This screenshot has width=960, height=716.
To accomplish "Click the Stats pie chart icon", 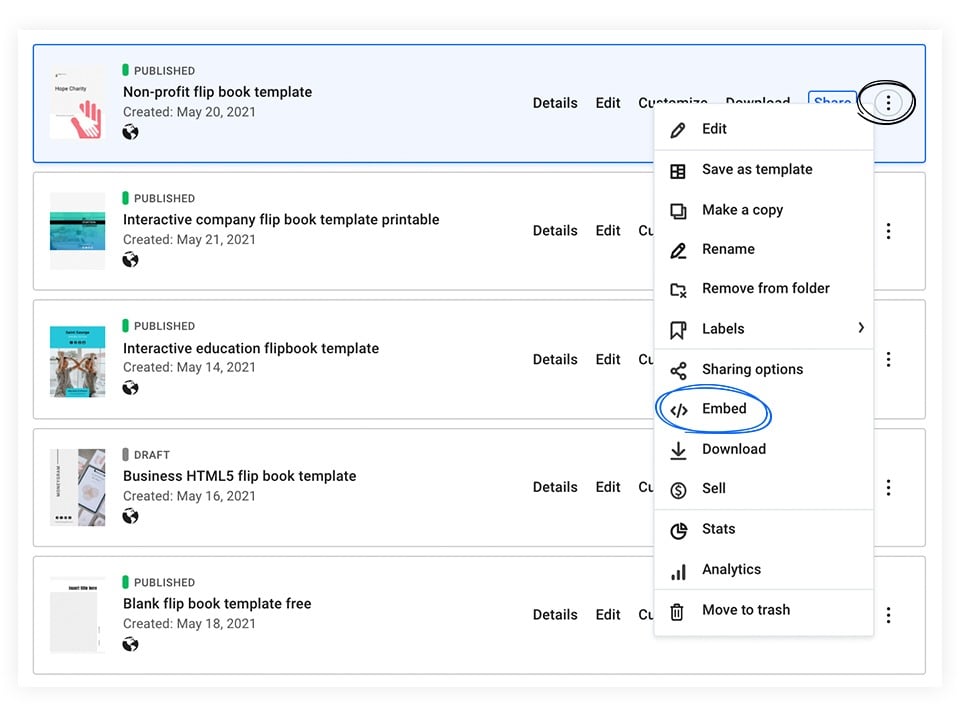I will tap(678, 531).
